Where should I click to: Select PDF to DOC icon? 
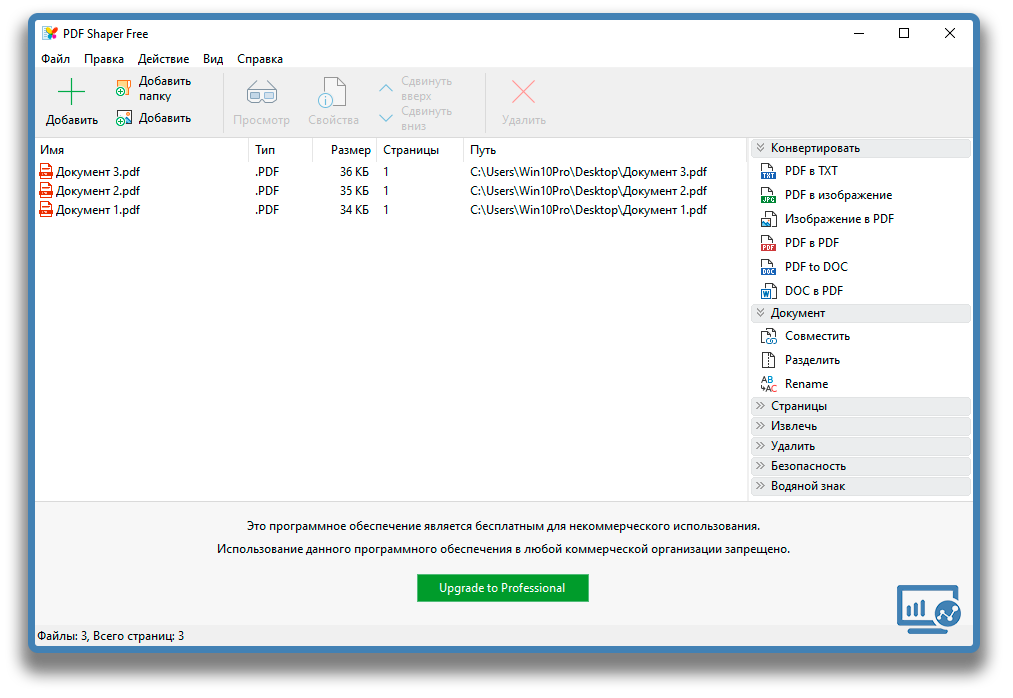pos(768,267)
